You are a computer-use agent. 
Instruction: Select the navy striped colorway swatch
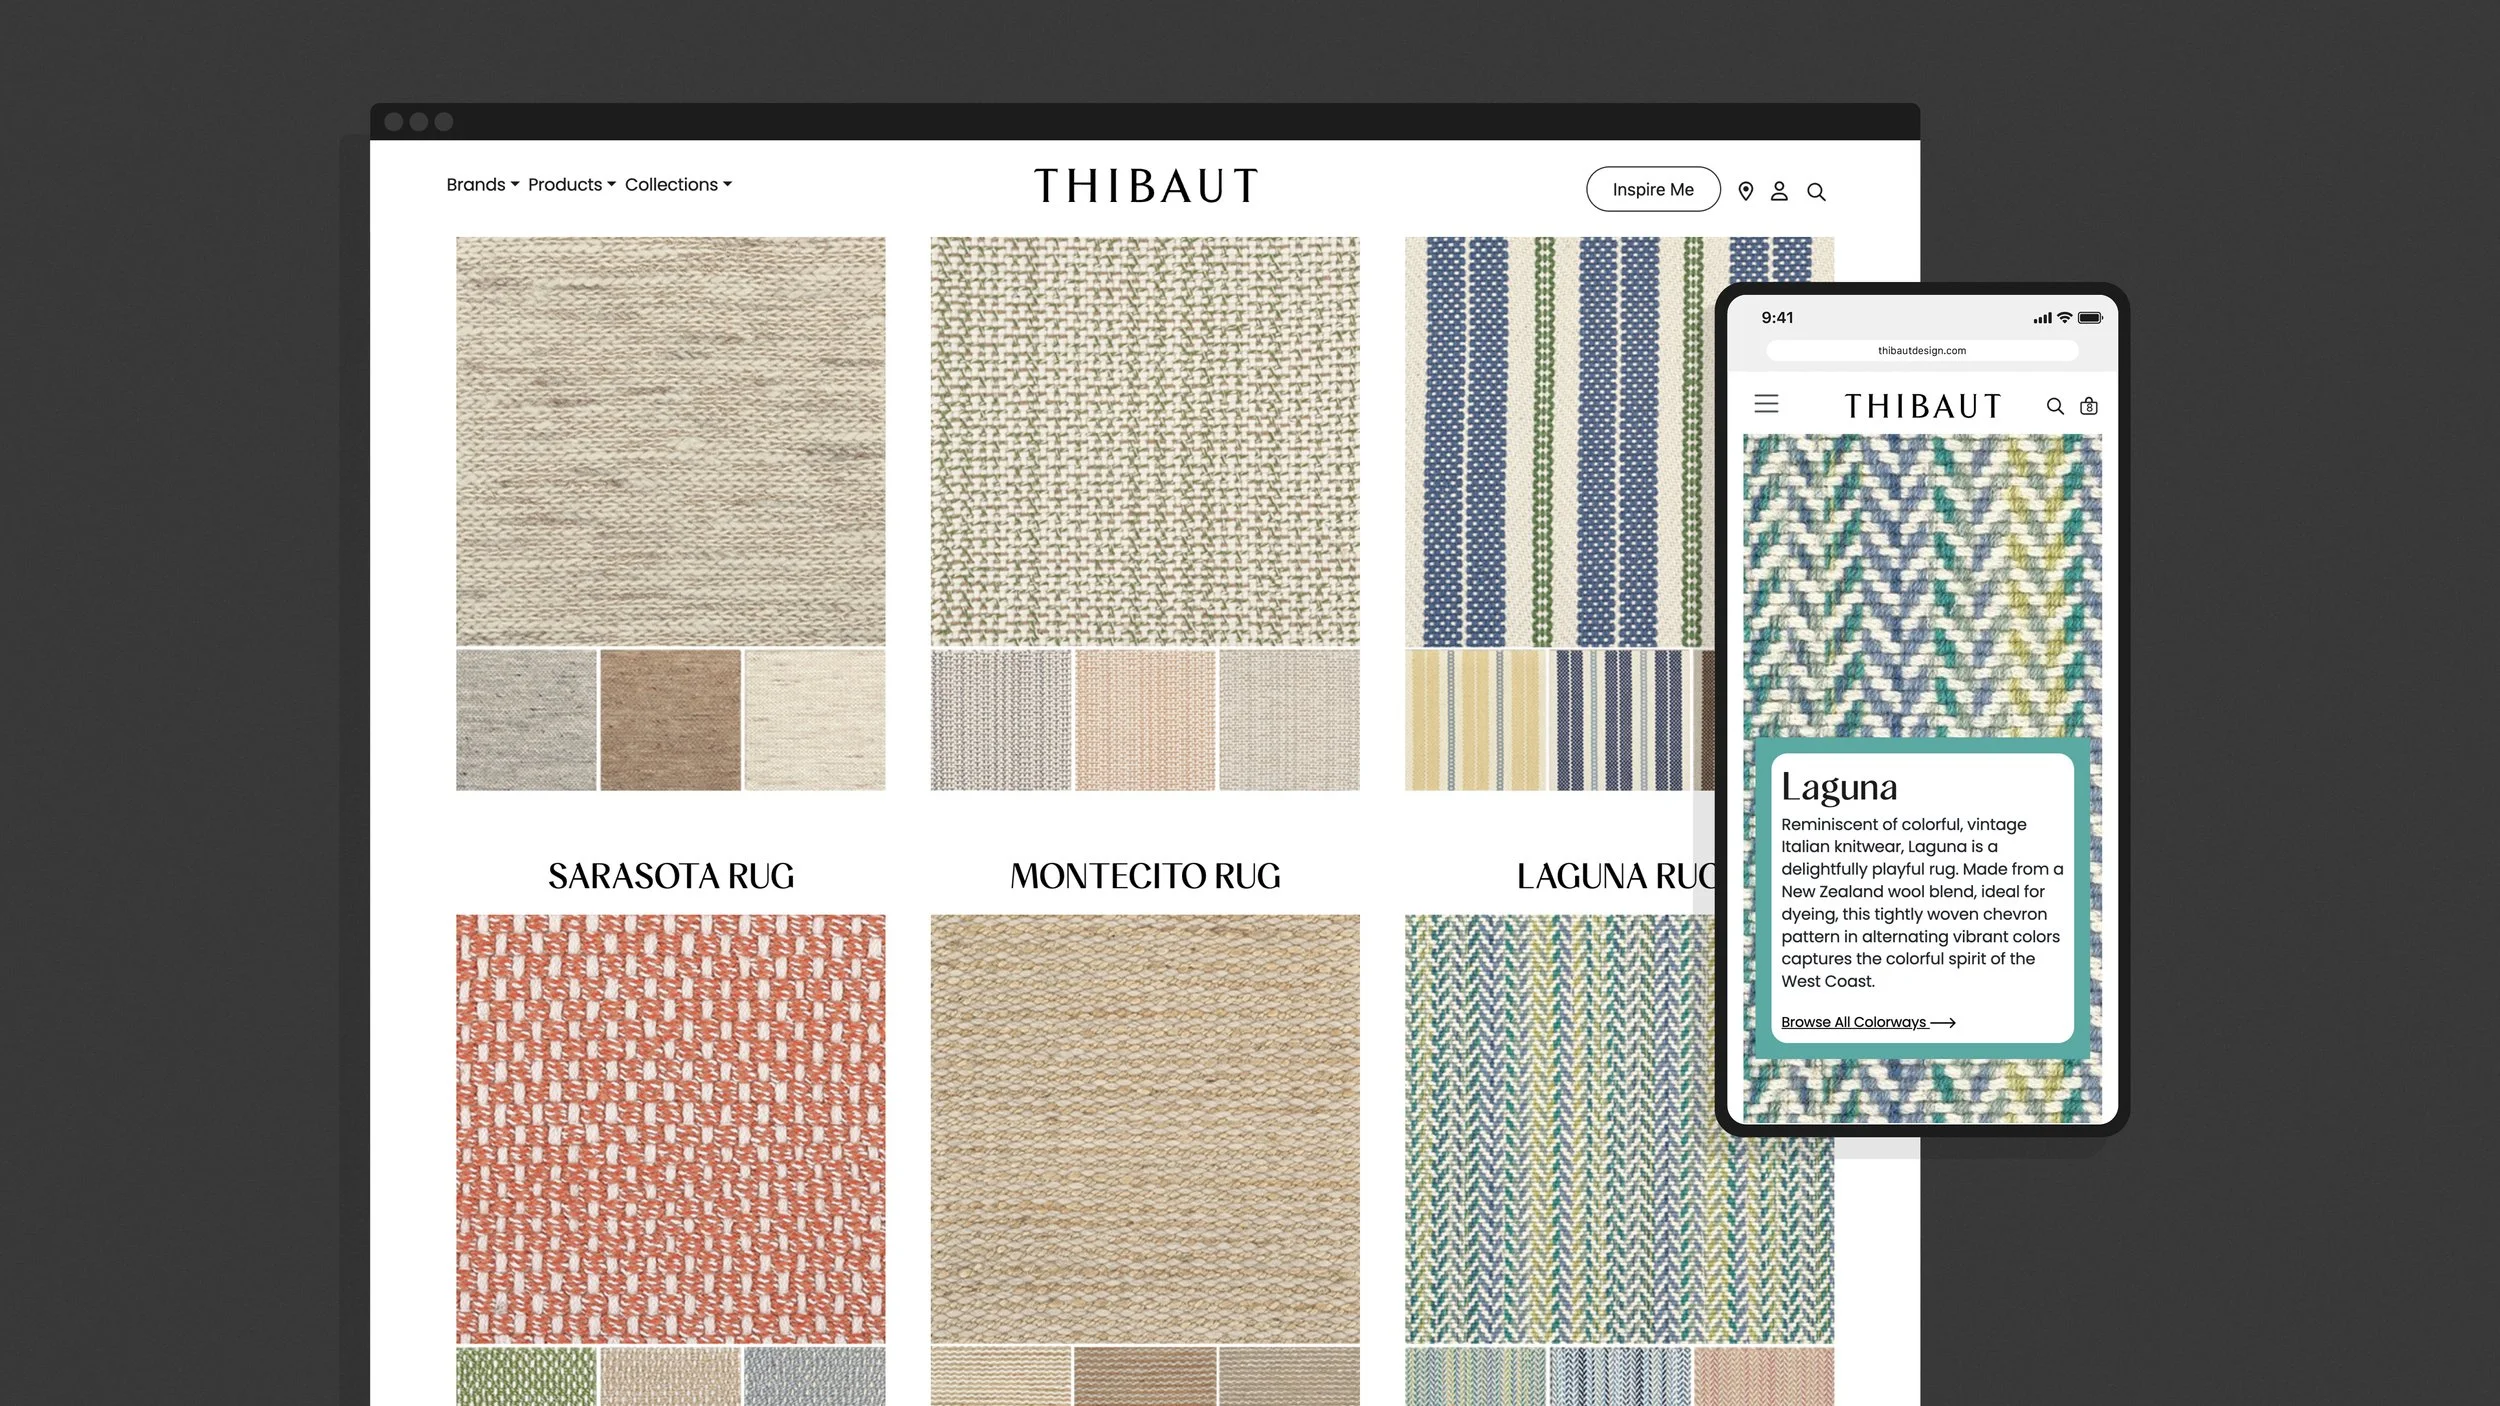point(1619,720)
